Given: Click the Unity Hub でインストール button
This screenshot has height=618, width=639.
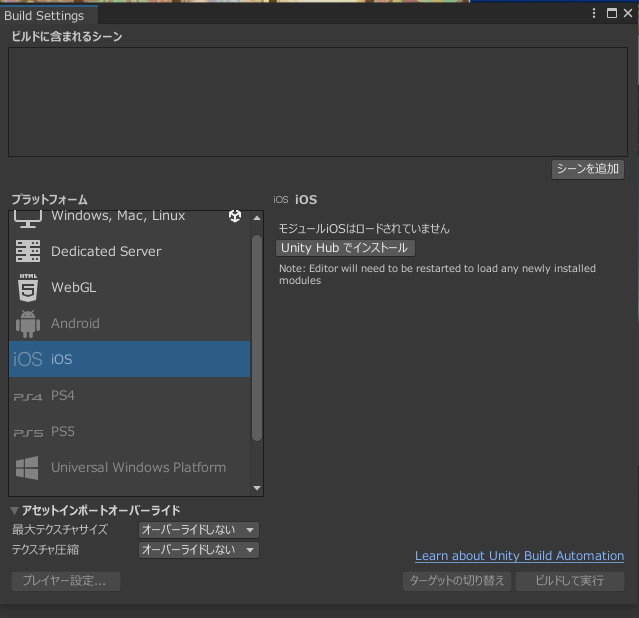Looking at the screenshot, I should (345, 248).
